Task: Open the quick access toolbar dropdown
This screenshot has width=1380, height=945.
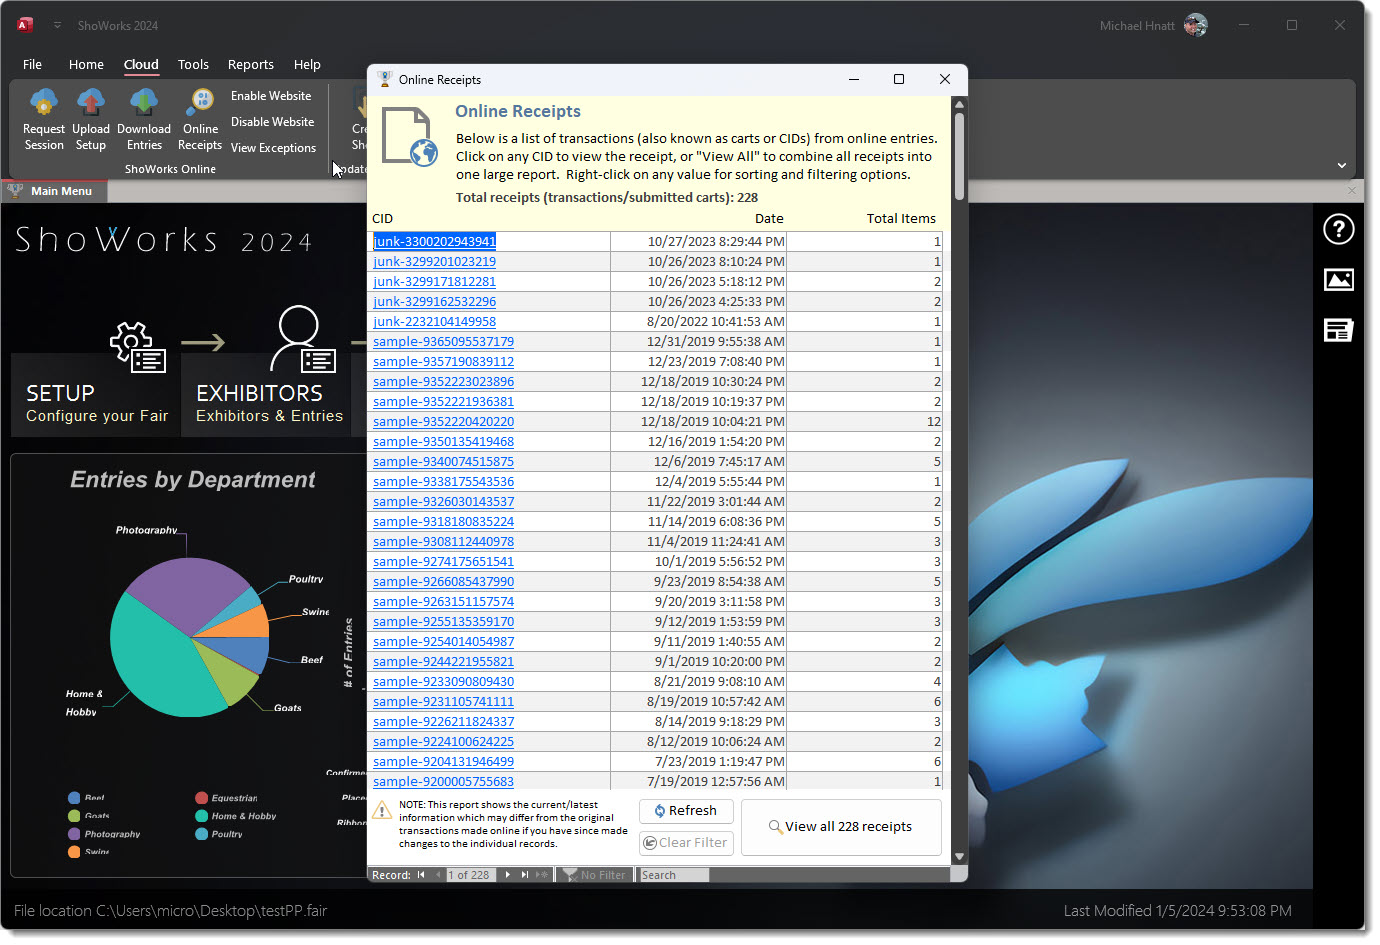Action: 57,25
